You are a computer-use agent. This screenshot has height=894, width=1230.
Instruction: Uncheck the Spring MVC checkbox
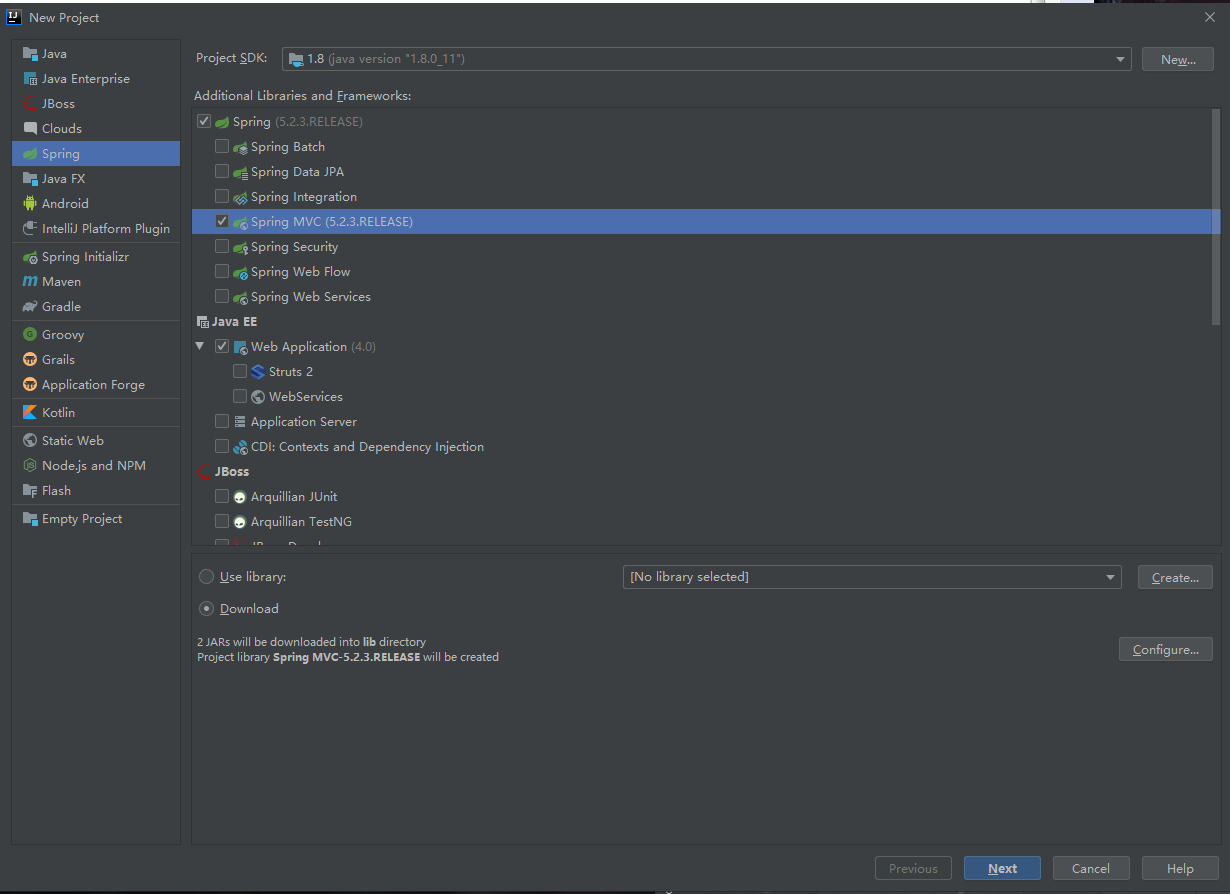coord(222,221)
